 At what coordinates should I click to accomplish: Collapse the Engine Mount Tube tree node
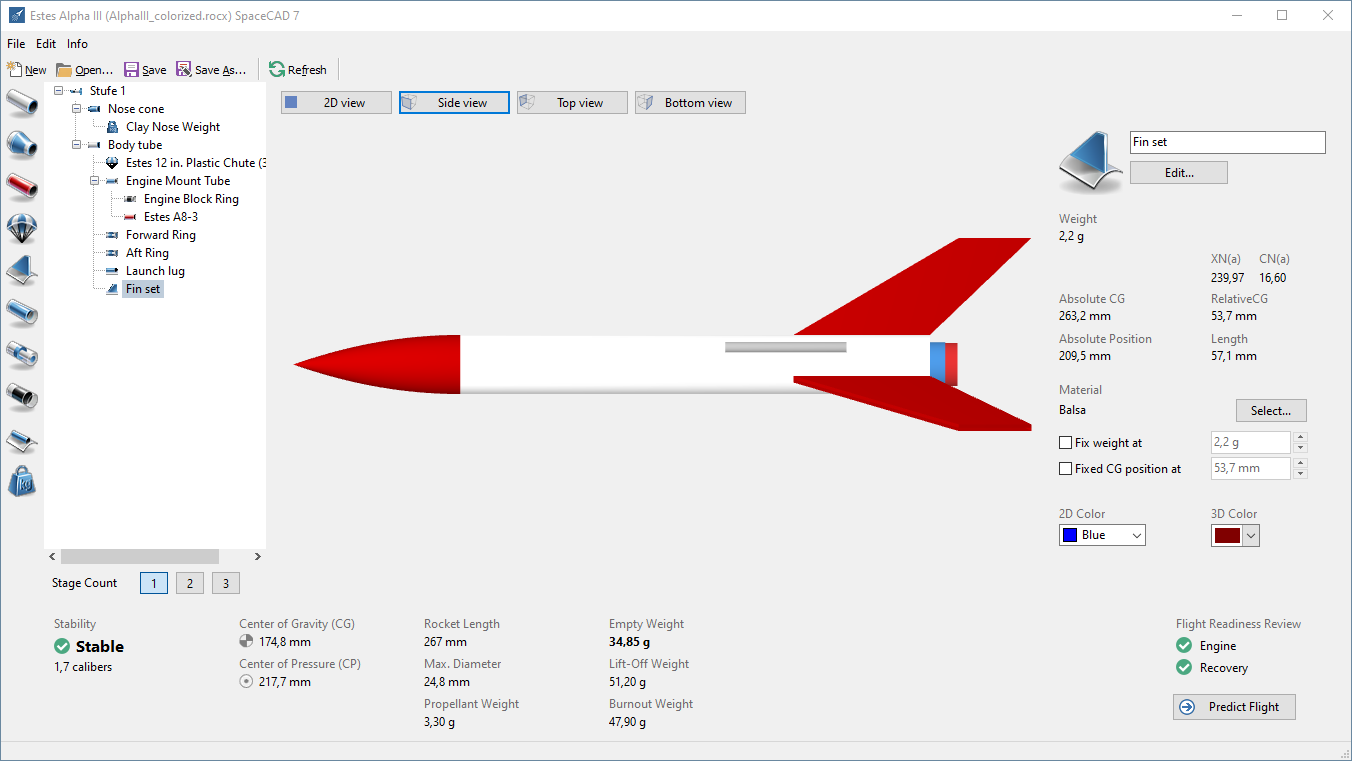point(95,181)
